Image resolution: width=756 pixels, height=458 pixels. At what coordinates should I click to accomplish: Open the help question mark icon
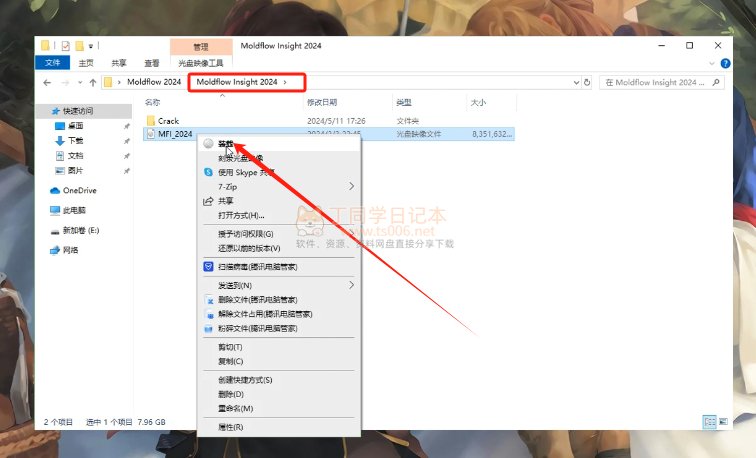(x=725, y=63)
